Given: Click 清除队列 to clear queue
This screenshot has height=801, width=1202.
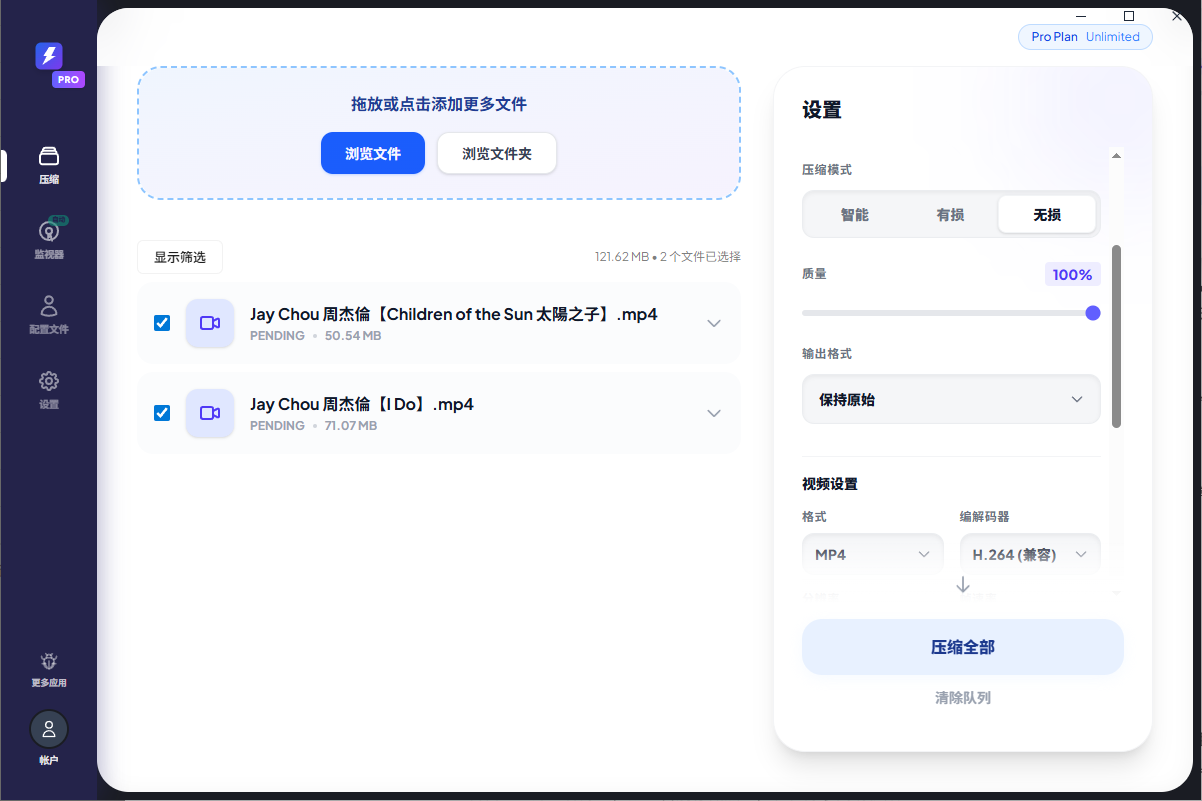Looking at the screenshot, I should [963, 698].
